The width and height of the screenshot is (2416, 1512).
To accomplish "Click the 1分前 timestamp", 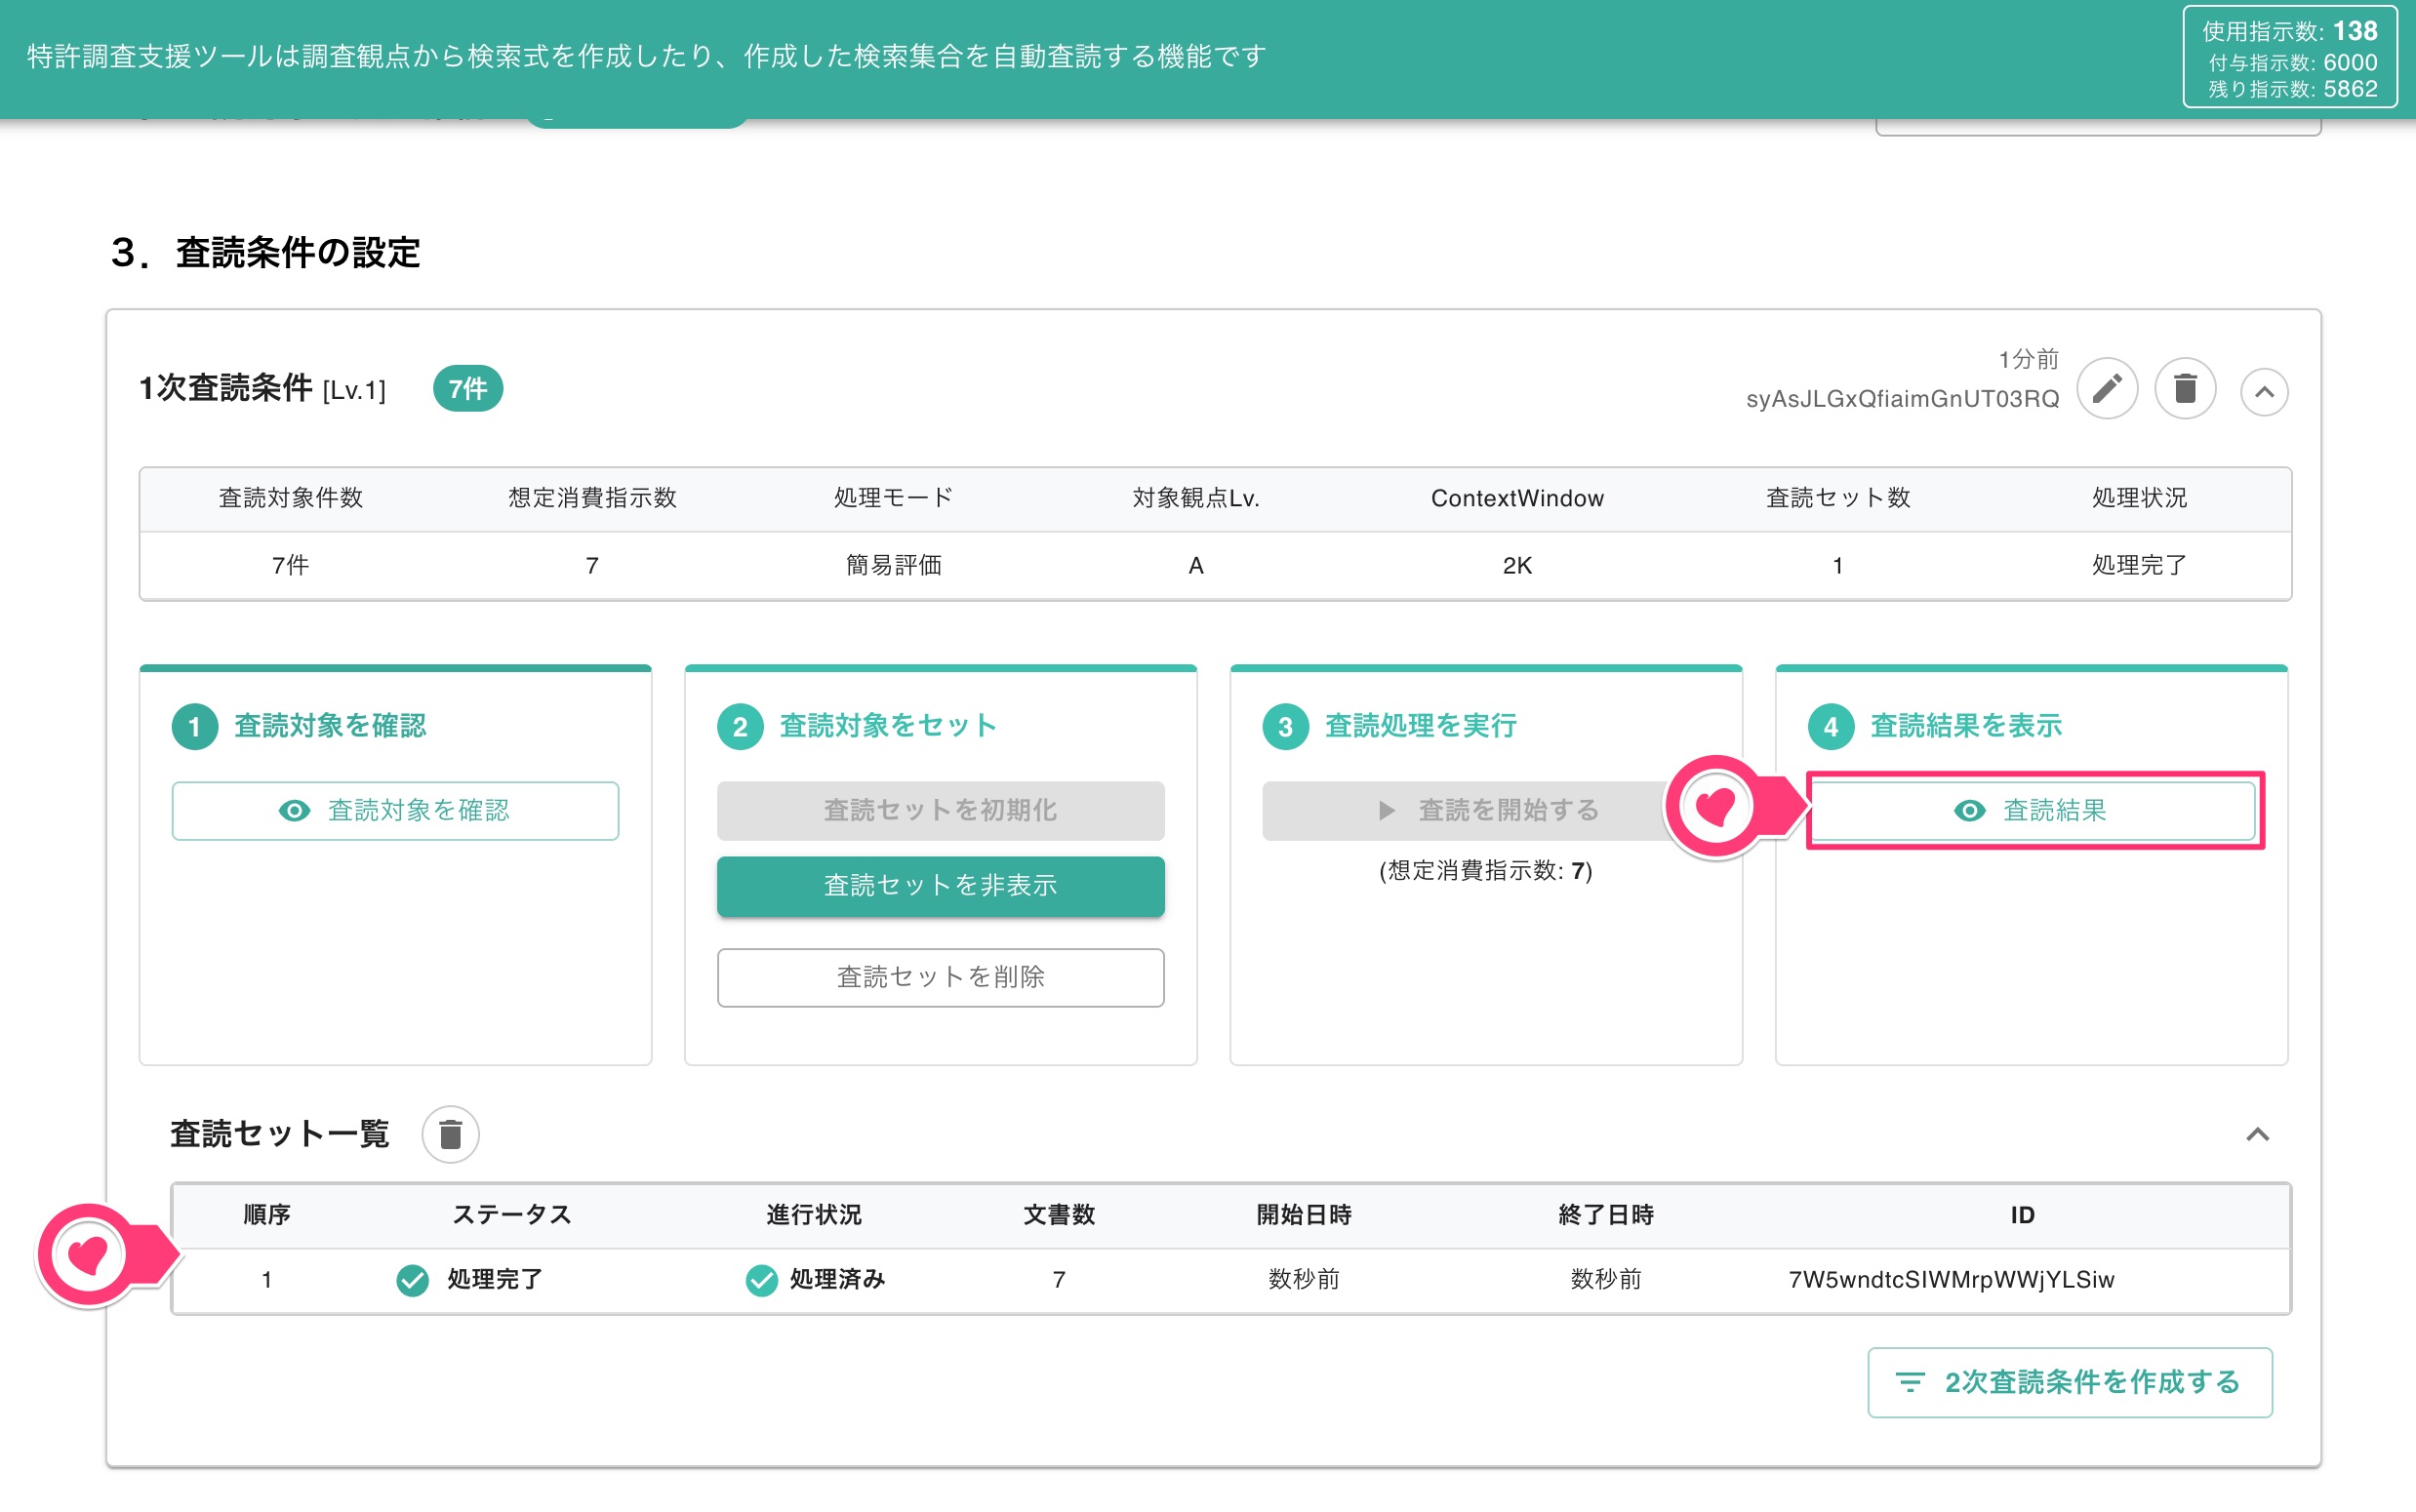I will pos(2028,359).
